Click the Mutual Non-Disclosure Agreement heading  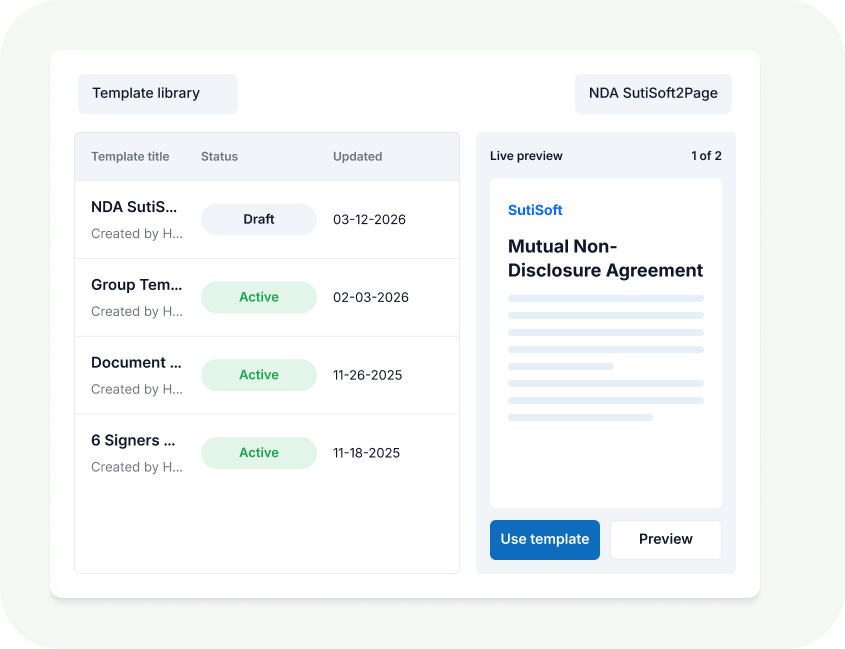tap(605, 258)
